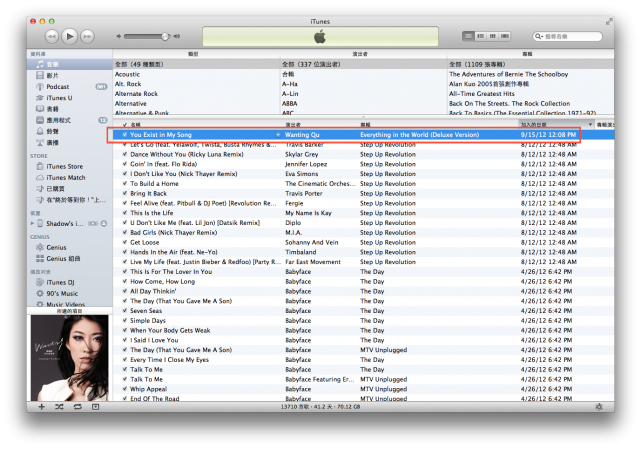Uncheck Goin' In checkbox
The image size is (640, 449).
tap(125, 164)
